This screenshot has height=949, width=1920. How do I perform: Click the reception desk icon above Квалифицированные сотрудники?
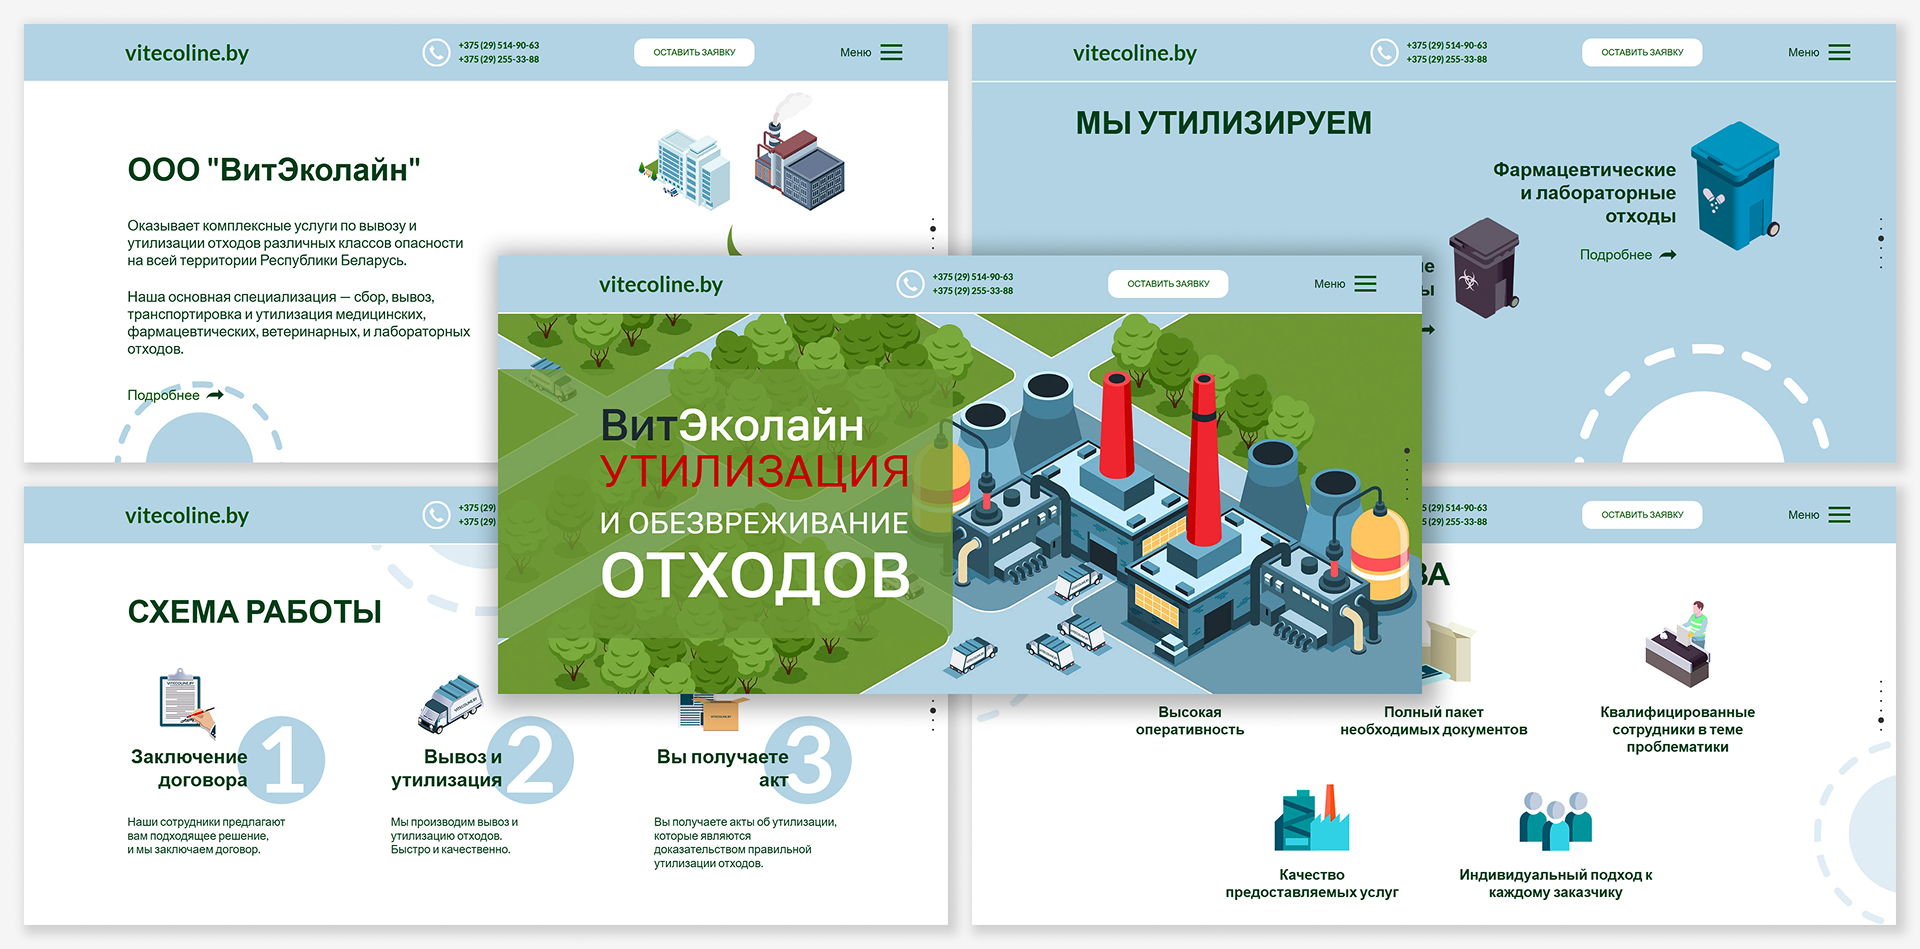pos(1678,645)
